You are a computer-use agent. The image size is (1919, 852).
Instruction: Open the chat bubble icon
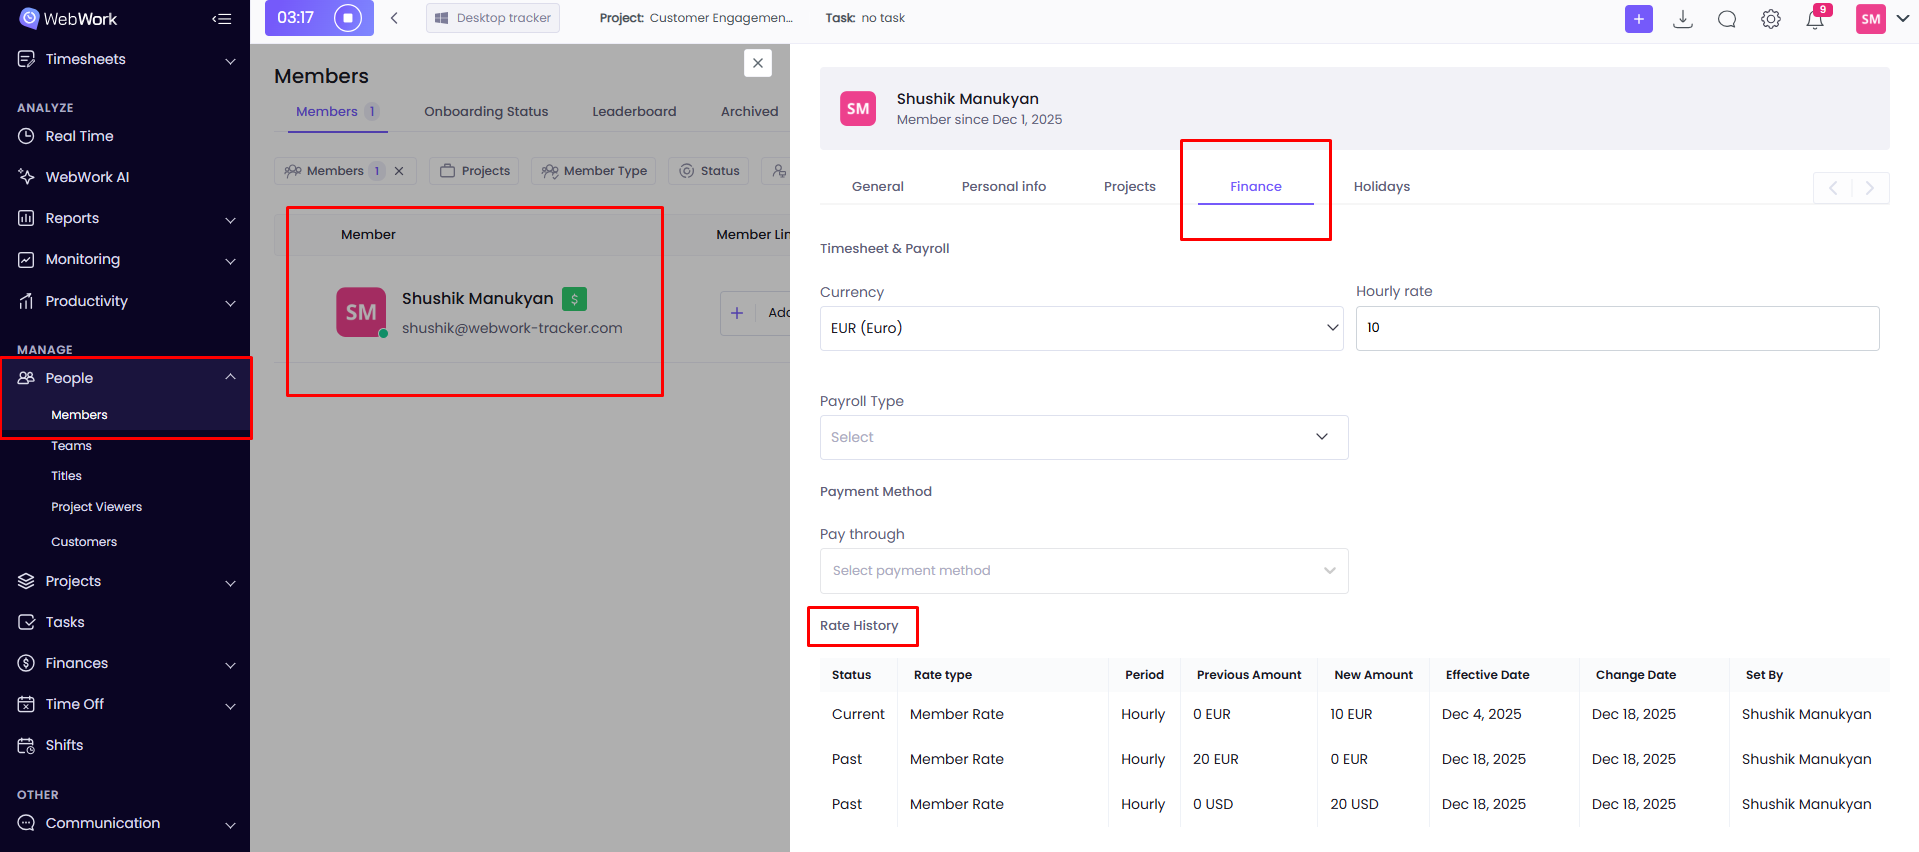(1726, 19)
